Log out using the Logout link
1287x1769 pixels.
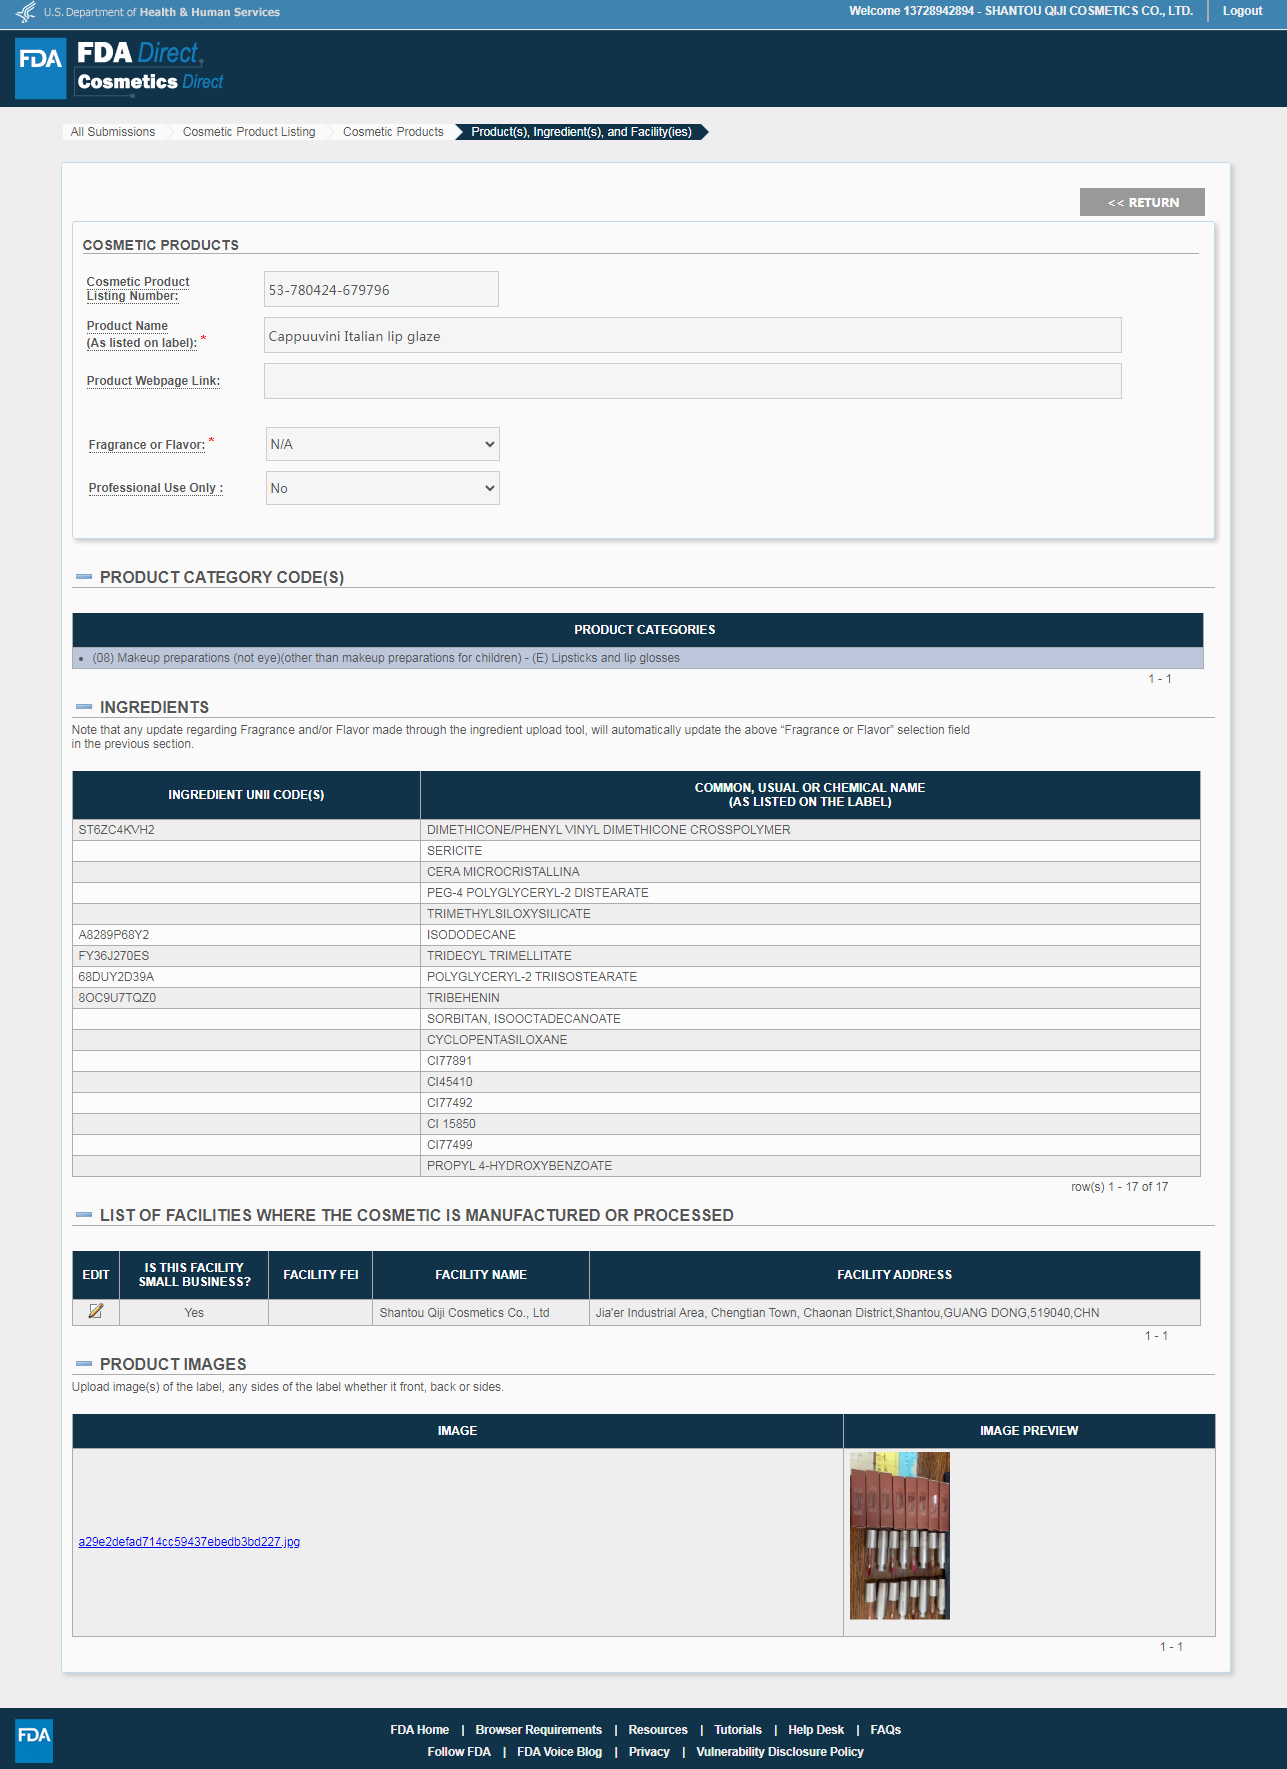click(1242, 11)
